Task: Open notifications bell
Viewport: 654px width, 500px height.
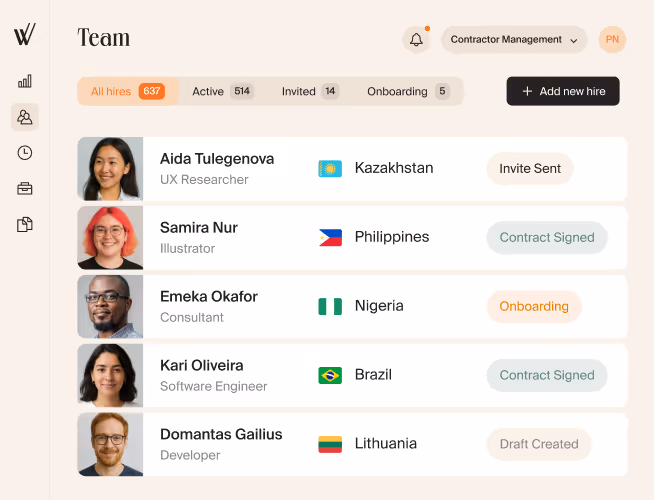Action: [x=416, y=40]
